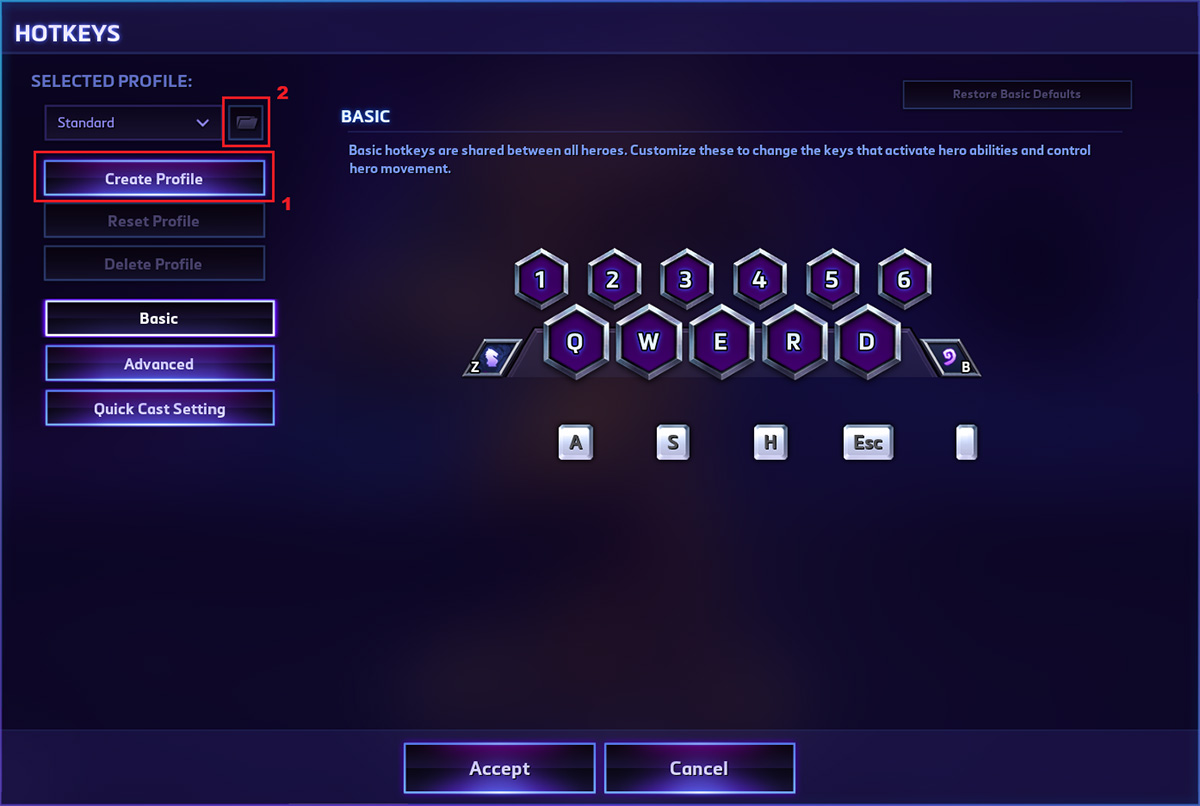The width and height of the screenshot is (1200, 806).
Task: Select the talent hotkey hexagon 1
Action: (x=541, y=280)
